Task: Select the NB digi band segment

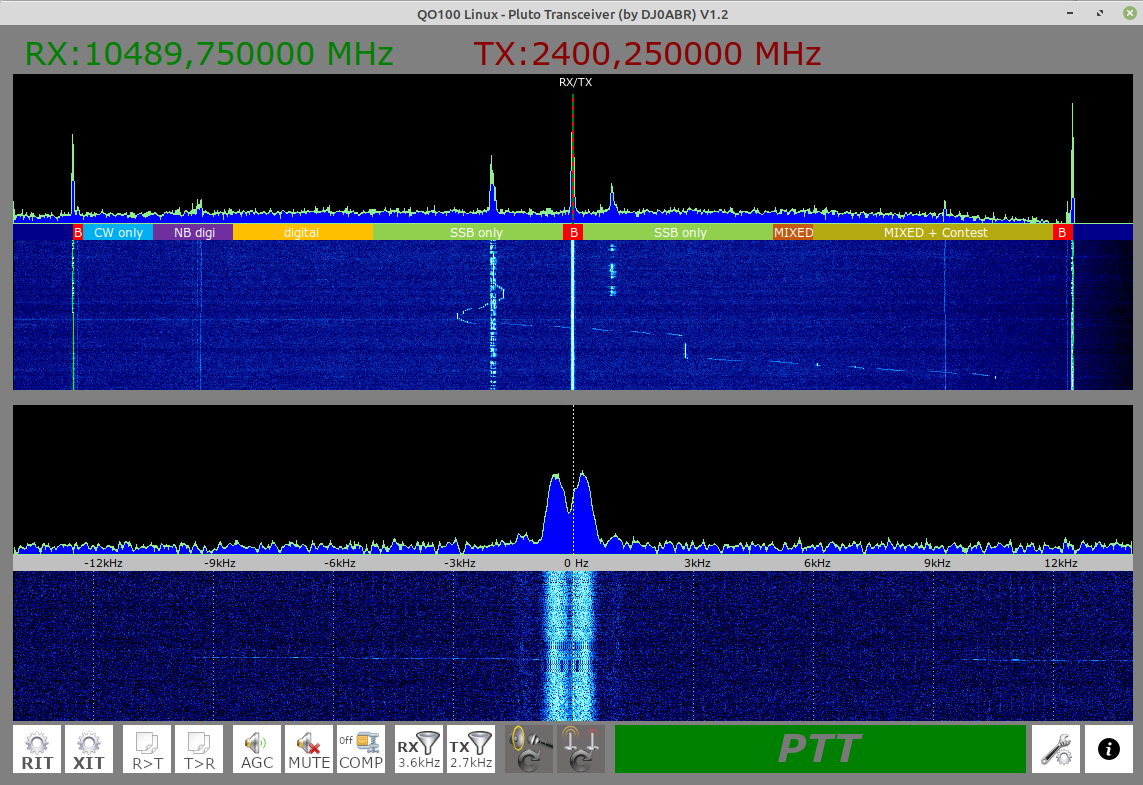Action: (194, 232)
